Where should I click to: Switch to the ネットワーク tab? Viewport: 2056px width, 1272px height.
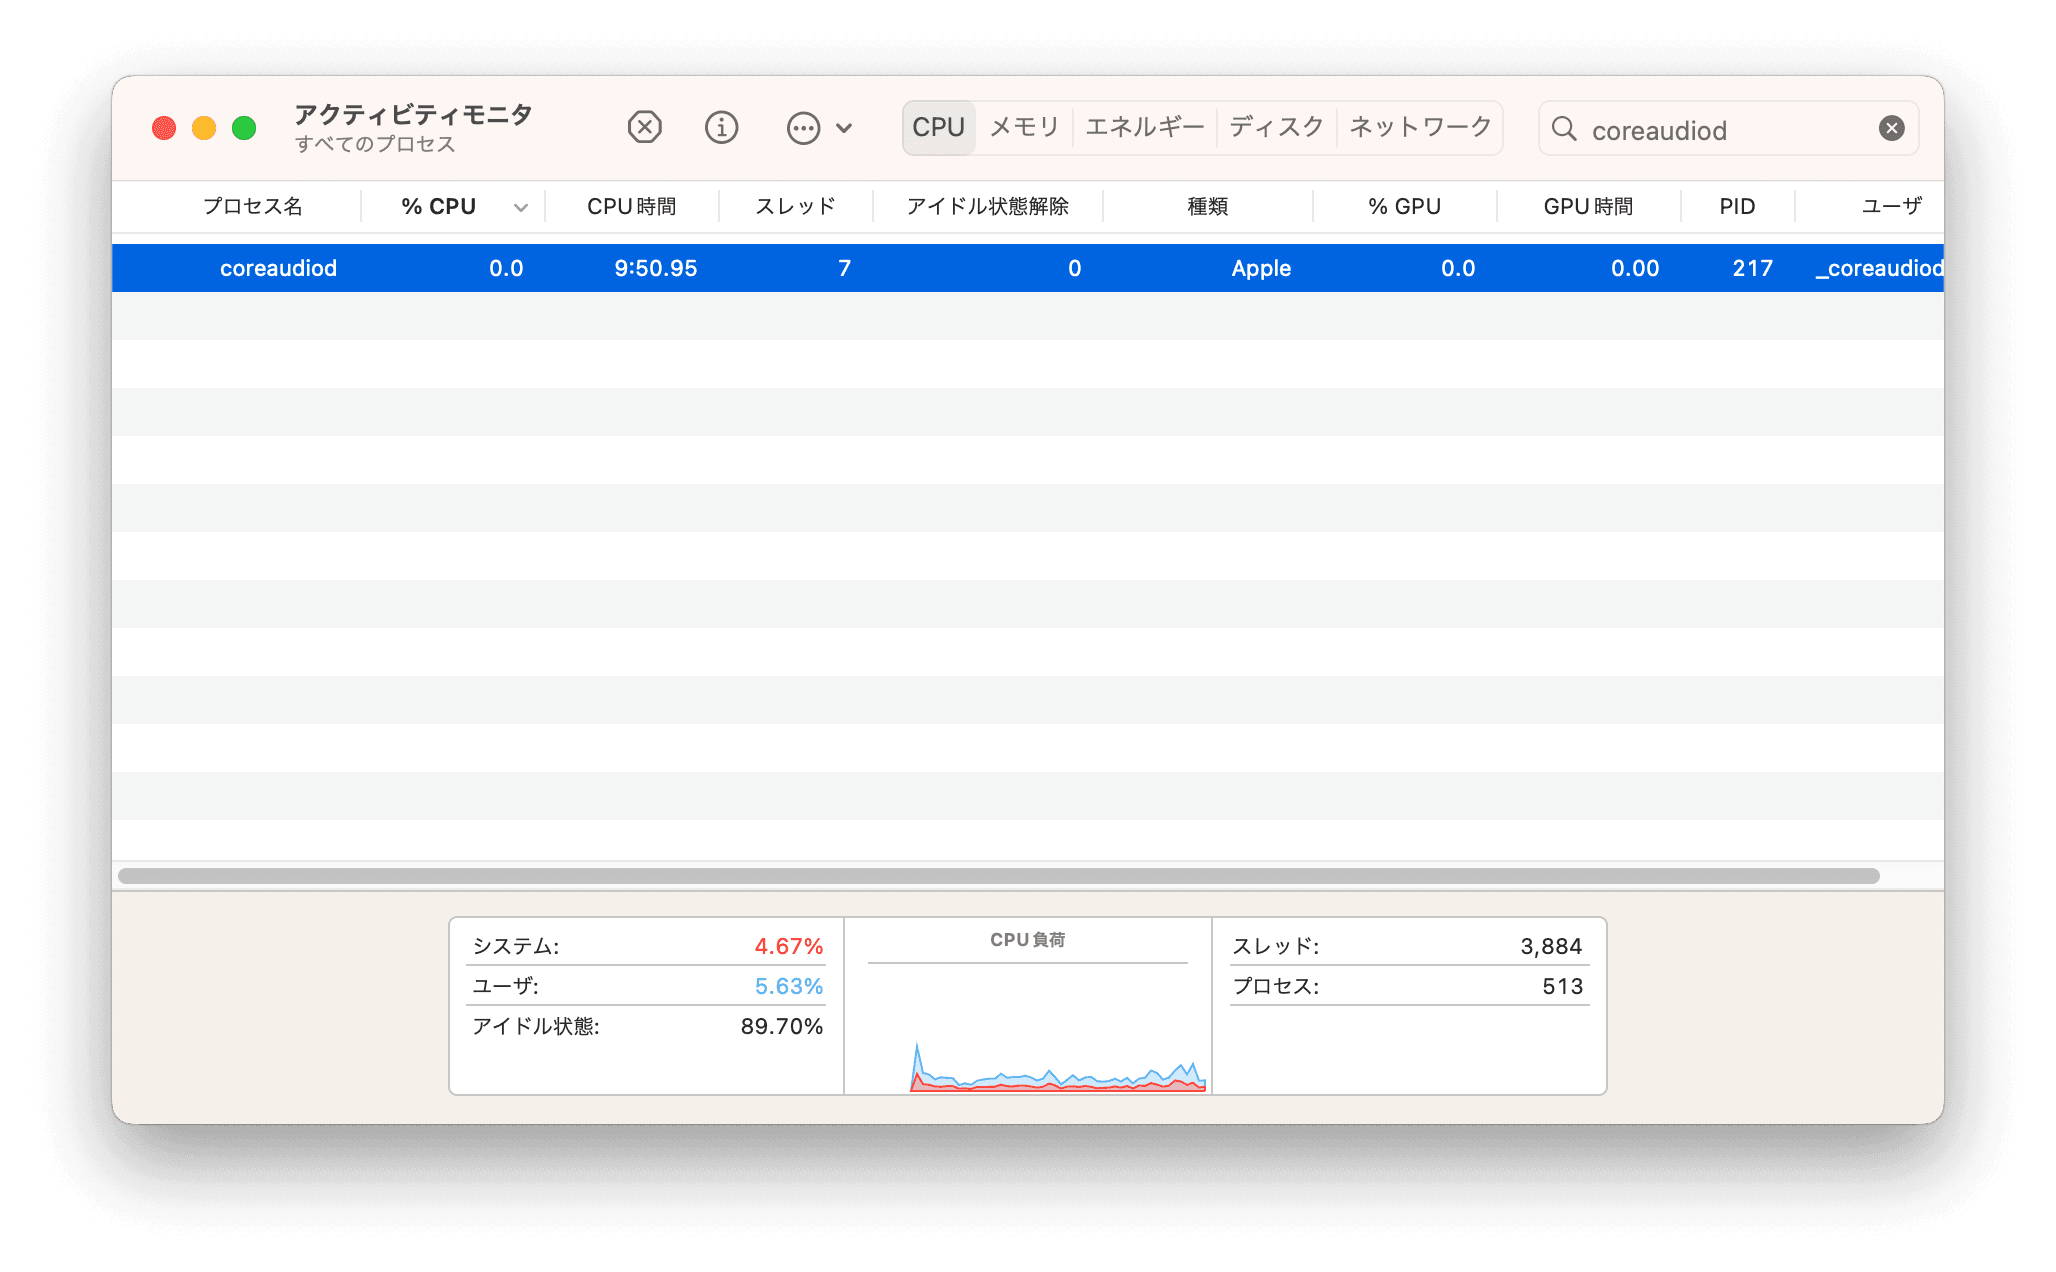tap(1419, 127)
